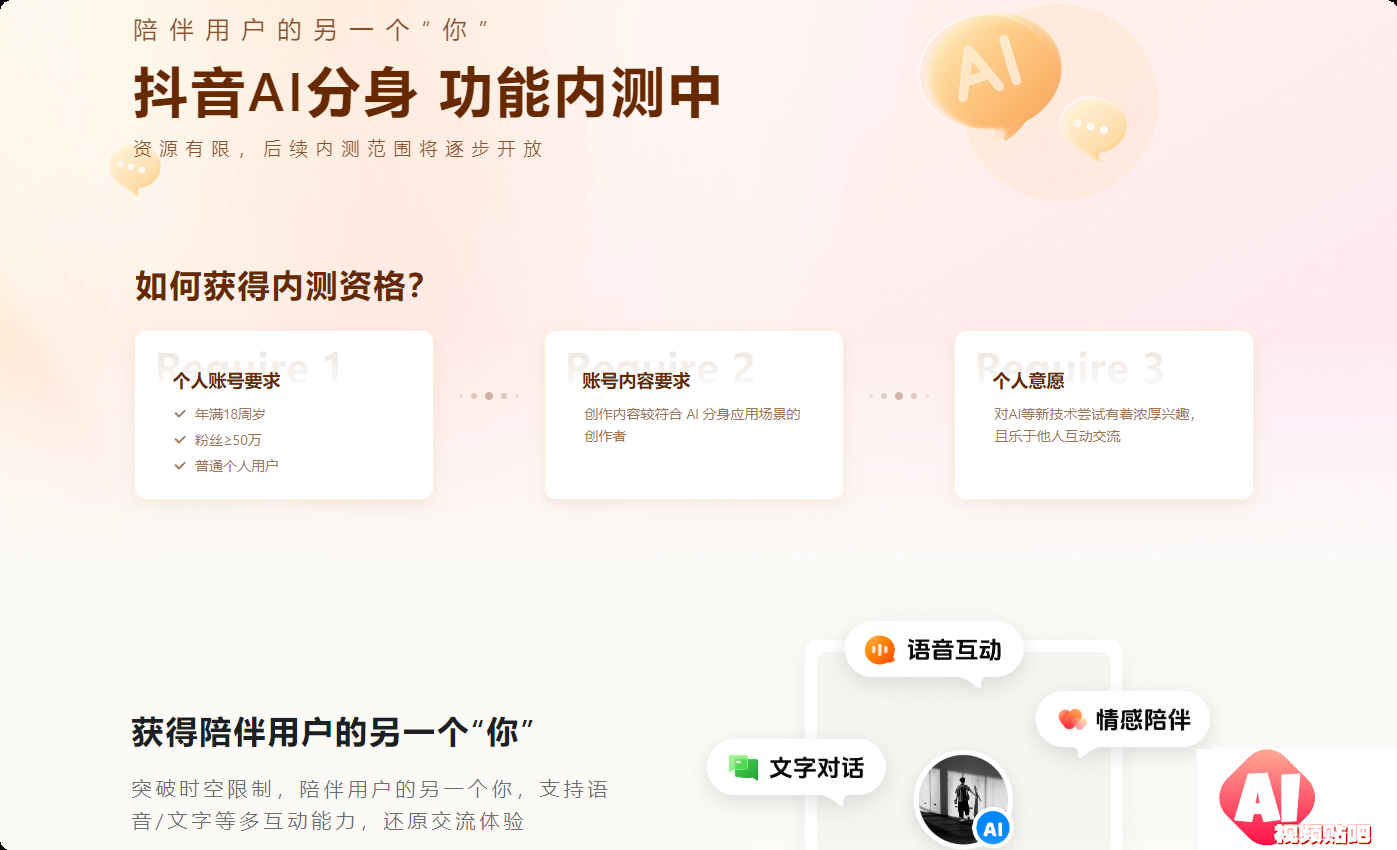The width and height of the screenshot is (1397, 850).
Task: Click the checkmark beside 粉丝≥50万
Action: [x=180, y=439]
